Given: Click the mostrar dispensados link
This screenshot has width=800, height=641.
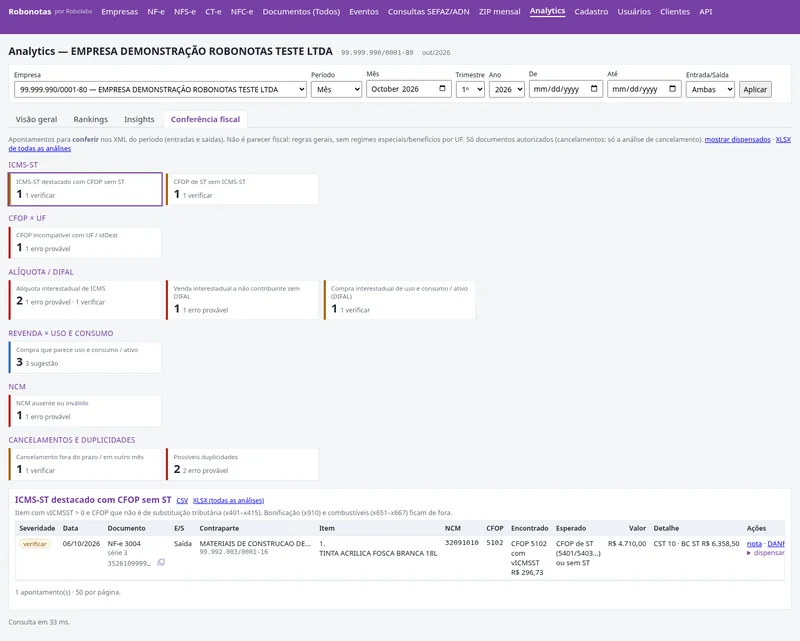Looking at the screenshot, I should click(737, 139).
